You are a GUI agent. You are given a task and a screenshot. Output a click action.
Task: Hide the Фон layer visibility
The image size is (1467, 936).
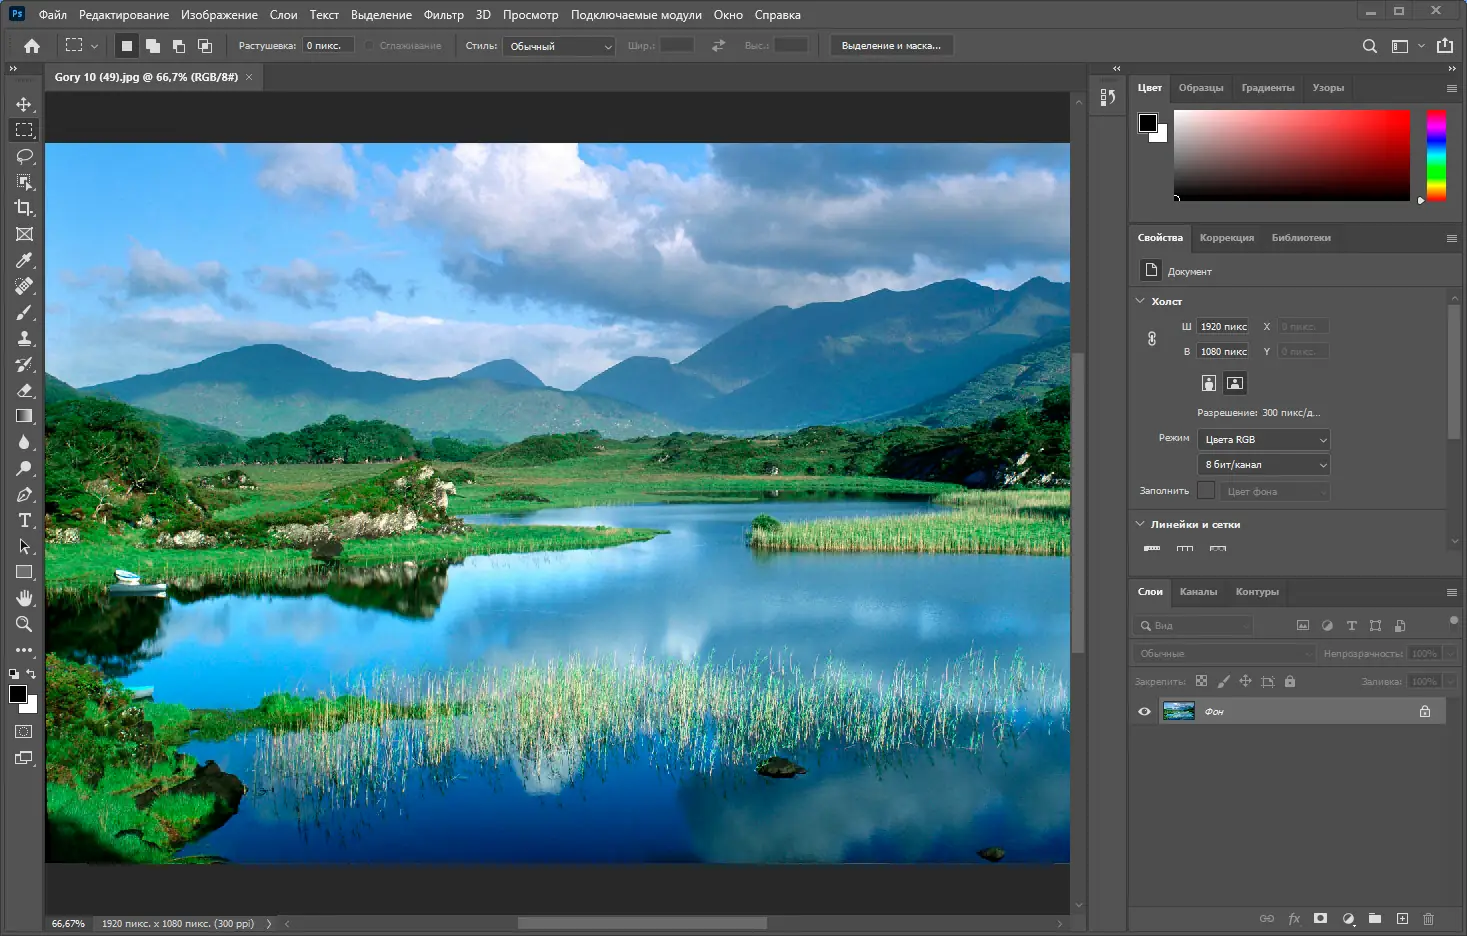[1144, 711]
